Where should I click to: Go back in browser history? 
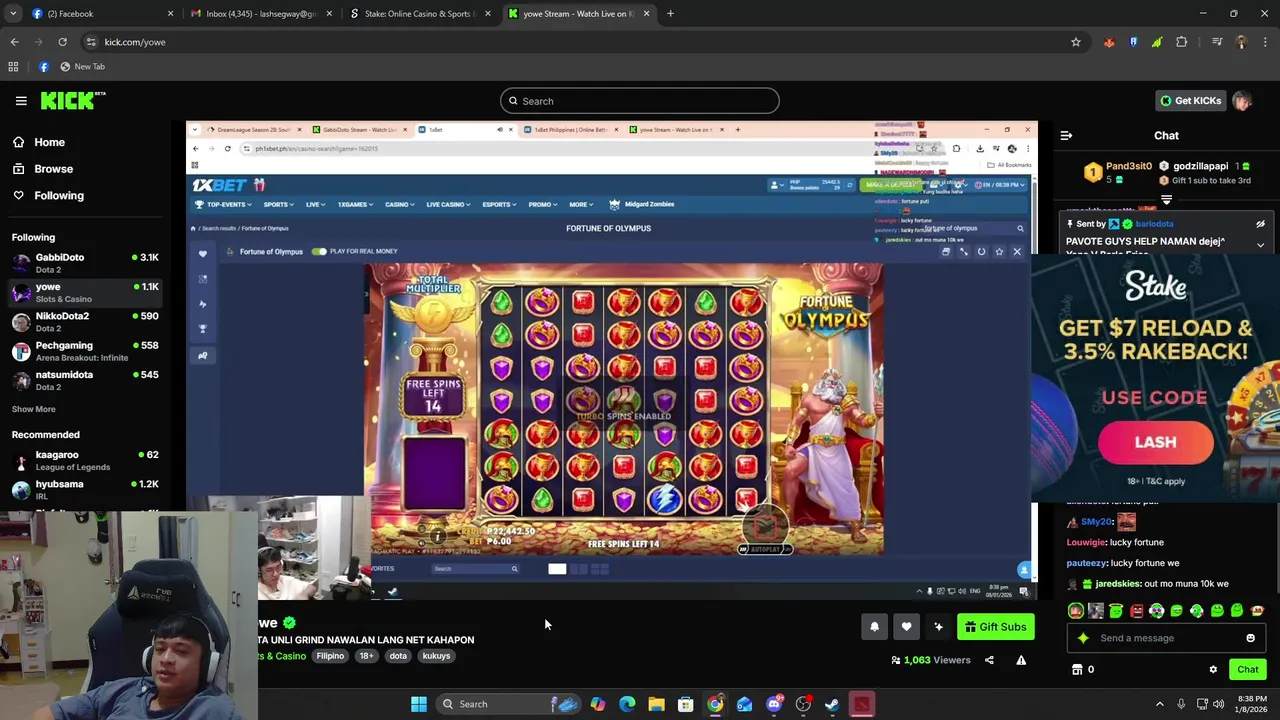pyautogui.click(x=14, y=42)
